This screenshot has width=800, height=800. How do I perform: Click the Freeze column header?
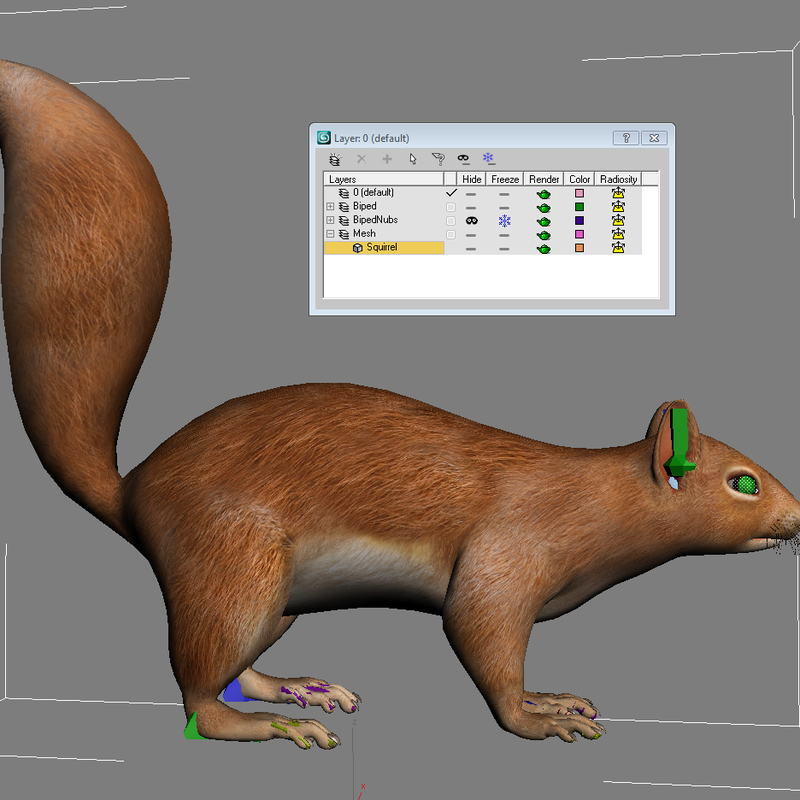(505, 178)
